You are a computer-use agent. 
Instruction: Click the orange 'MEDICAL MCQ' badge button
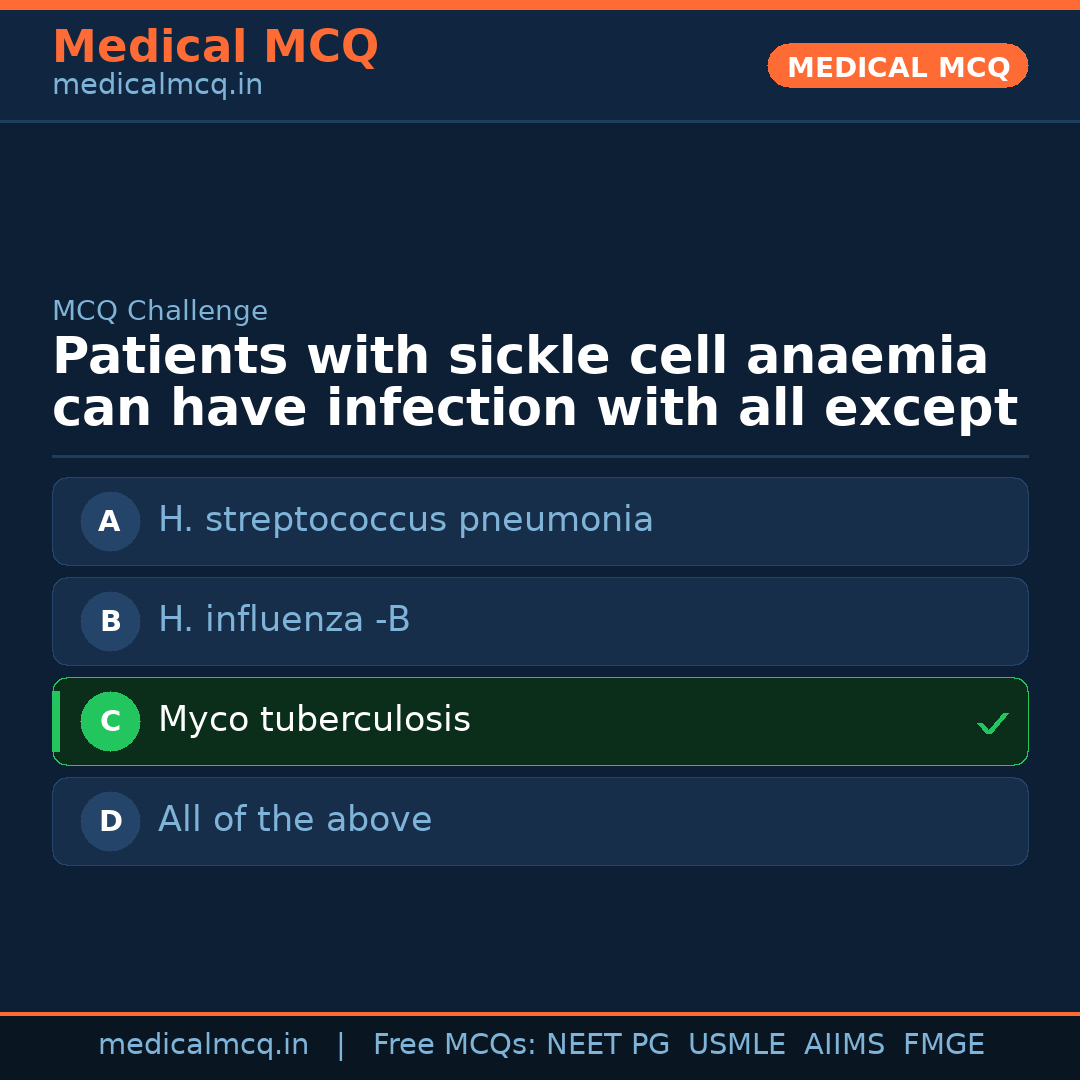897,67
